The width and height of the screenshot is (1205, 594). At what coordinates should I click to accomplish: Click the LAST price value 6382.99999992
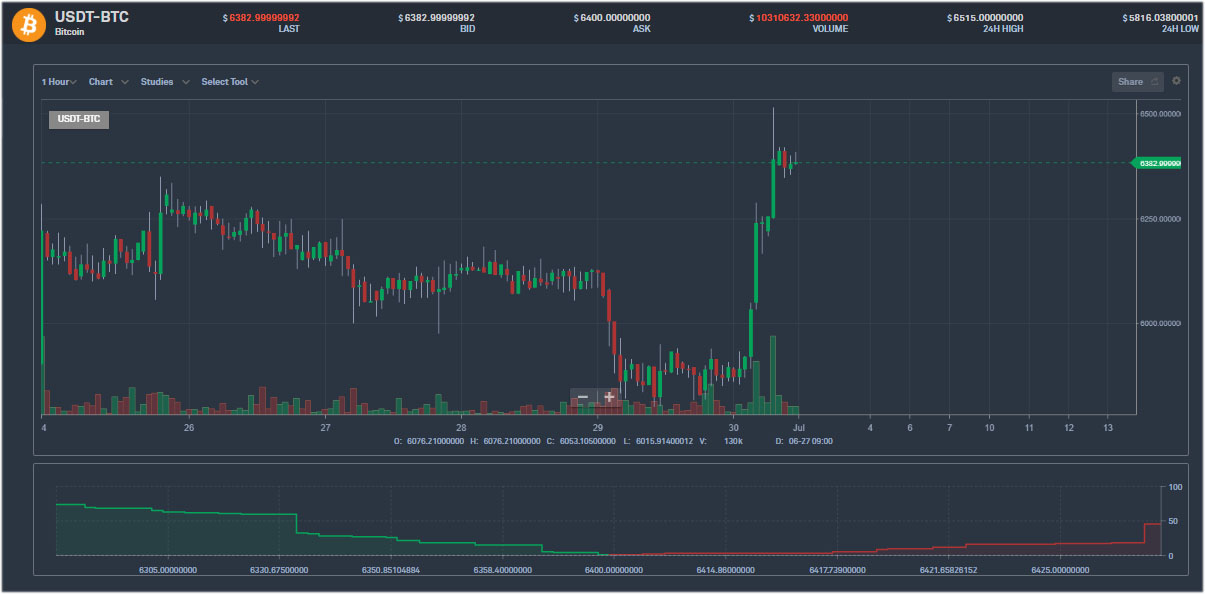[263, 18]
